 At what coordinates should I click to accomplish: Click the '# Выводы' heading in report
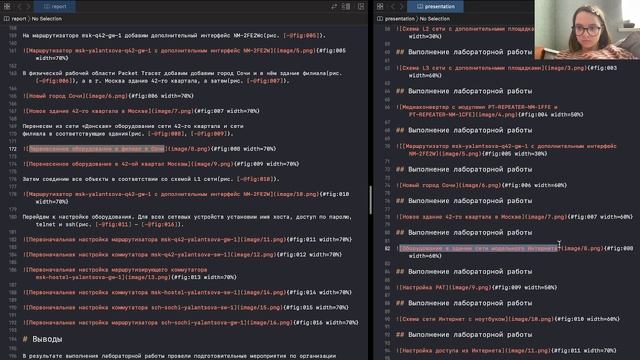click(x=43, y=339)
